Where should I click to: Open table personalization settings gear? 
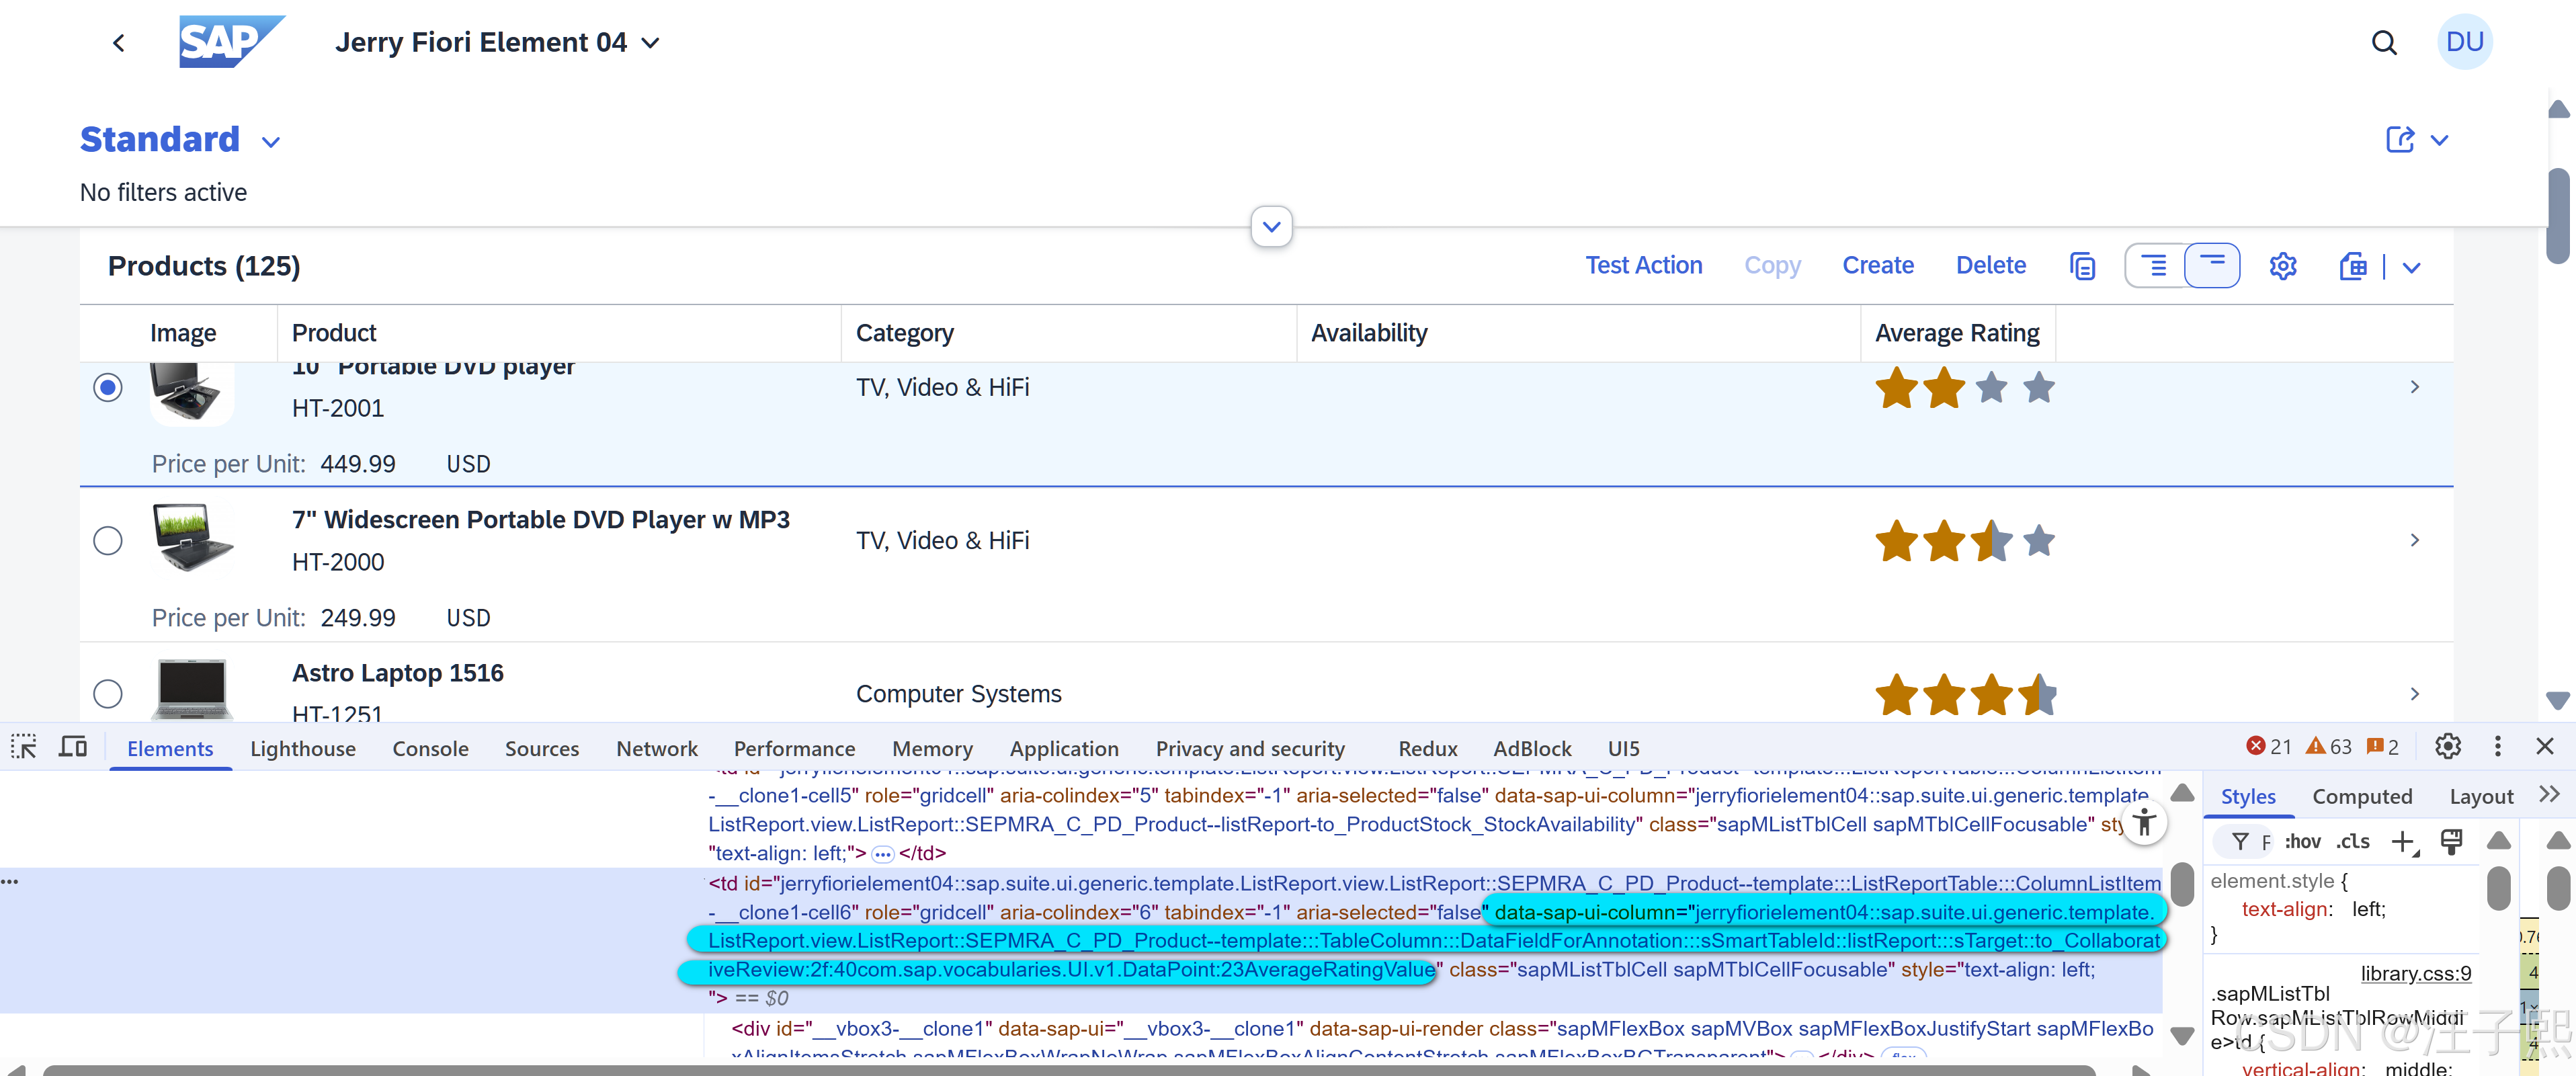(x=2283, y=265)
